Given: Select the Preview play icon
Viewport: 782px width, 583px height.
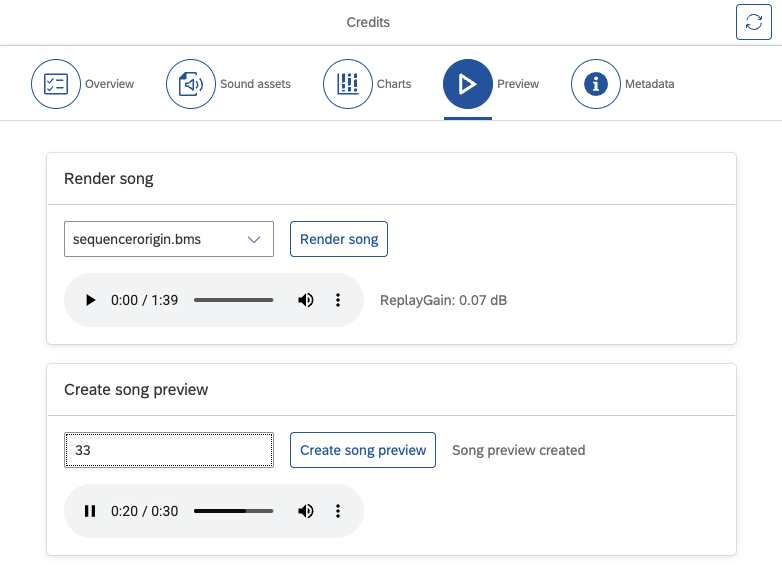Looking at the screenshot, I should [468, 84].
